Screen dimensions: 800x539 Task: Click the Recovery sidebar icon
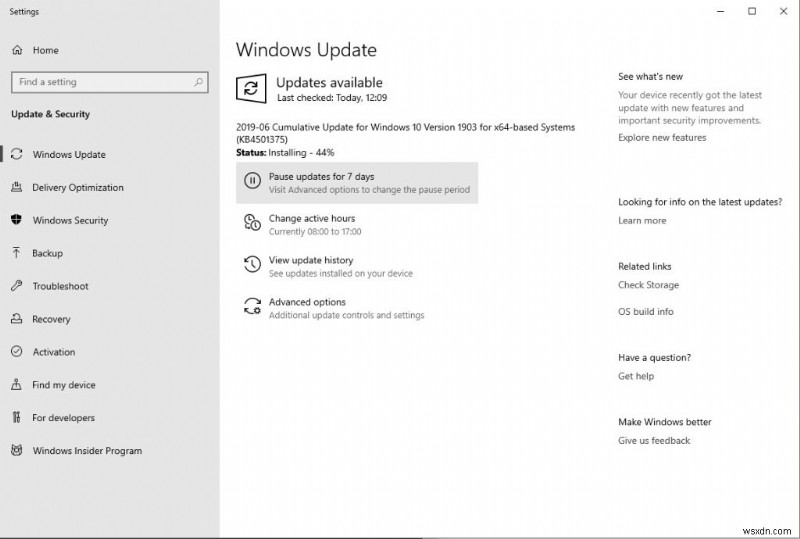(17, 318)
